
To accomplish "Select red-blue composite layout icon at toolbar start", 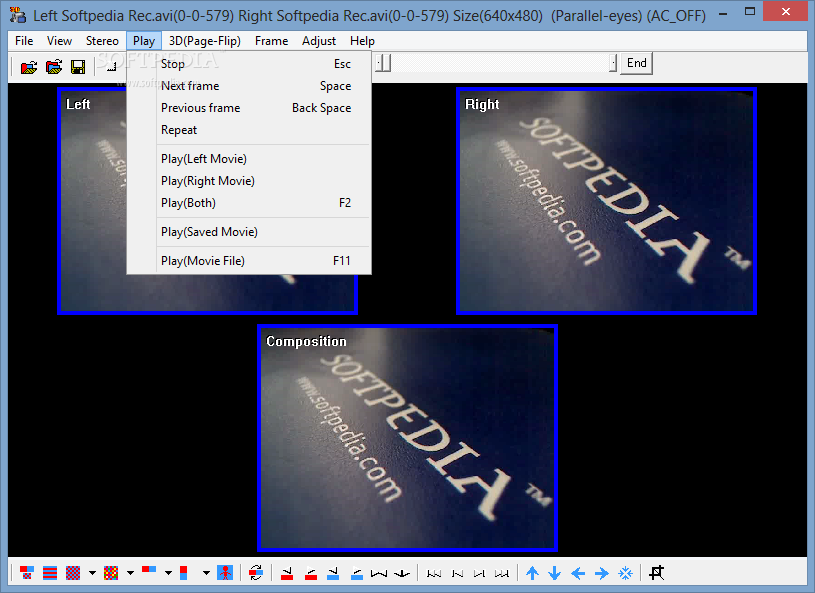I will pyautogui.click(x=27, y=573).
